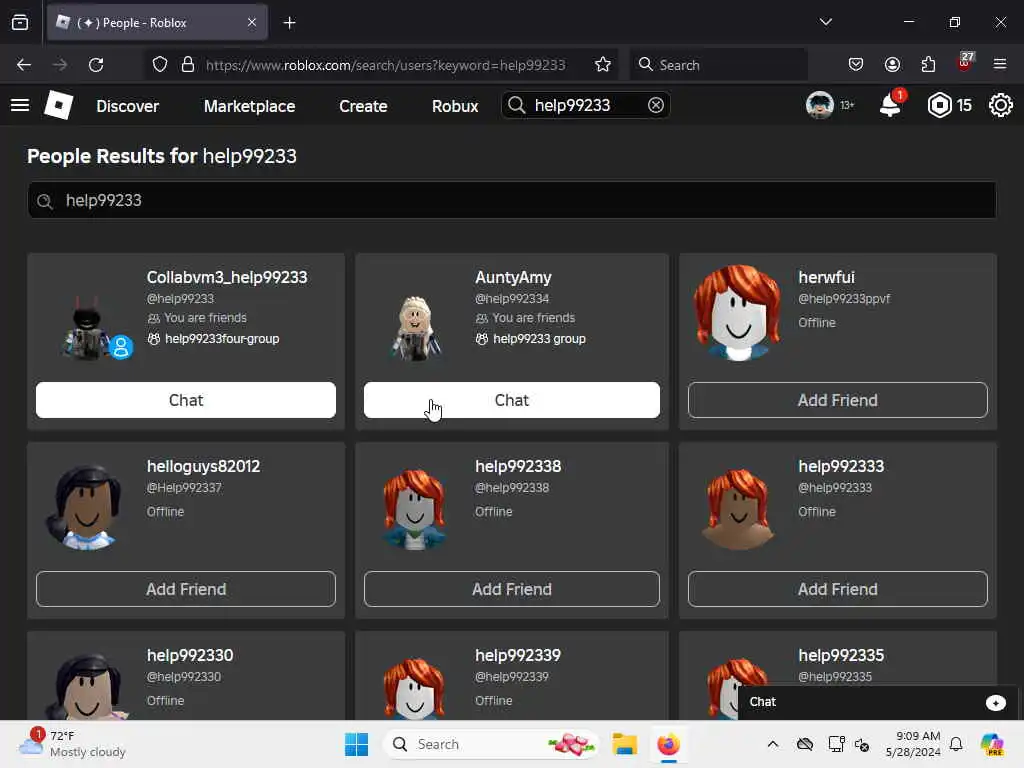Click the magnifier icon in Roblox header search

coord(517,105)
